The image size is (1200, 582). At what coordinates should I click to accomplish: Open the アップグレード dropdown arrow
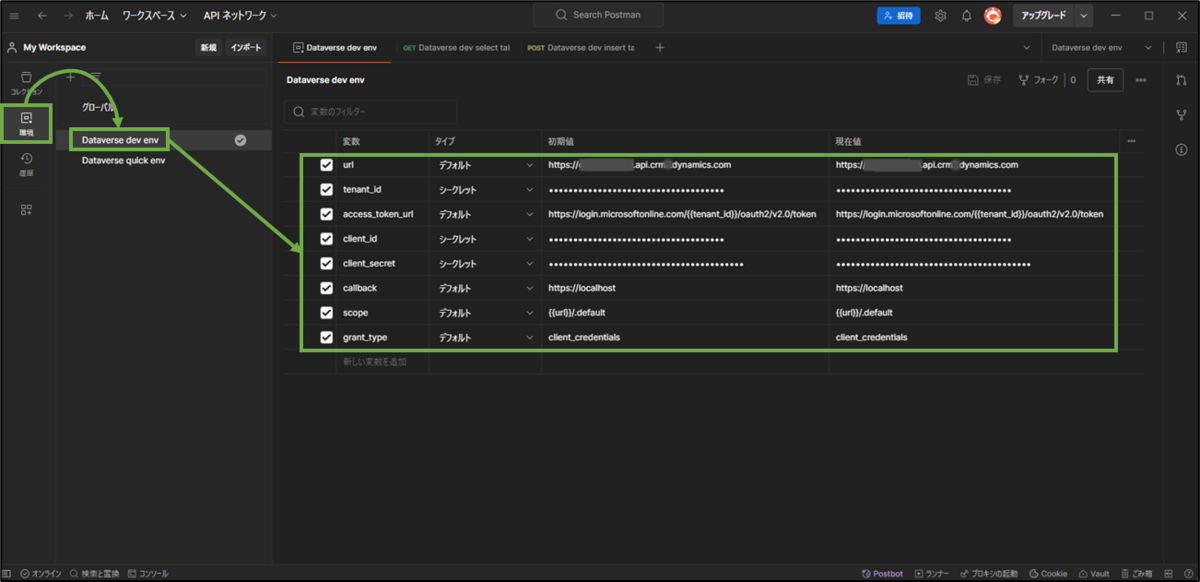point(1084,15)
